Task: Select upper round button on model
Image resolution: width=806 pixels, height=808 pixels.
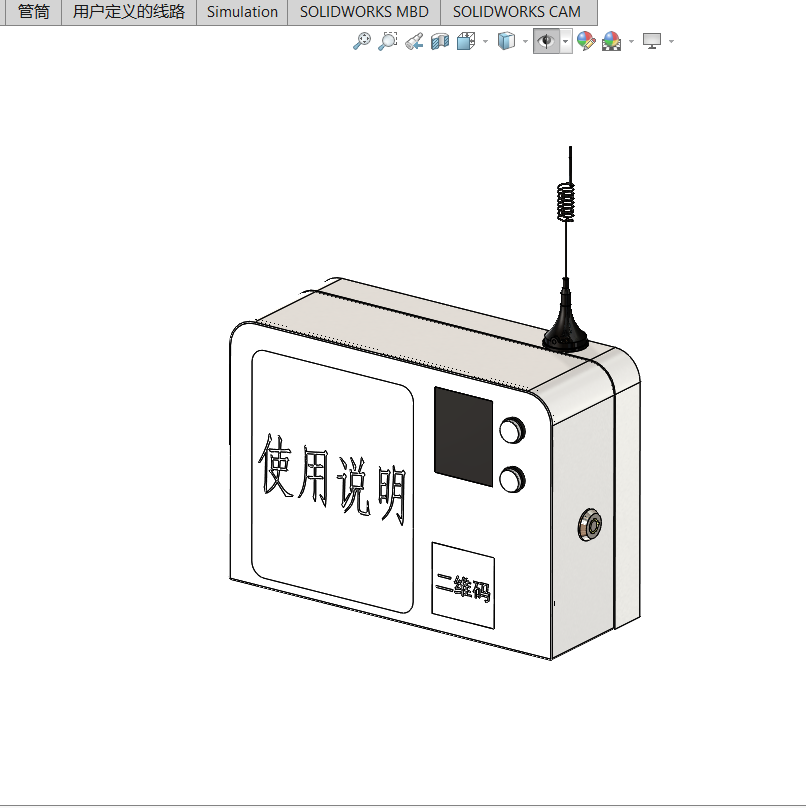Action: tap(512, 430)
